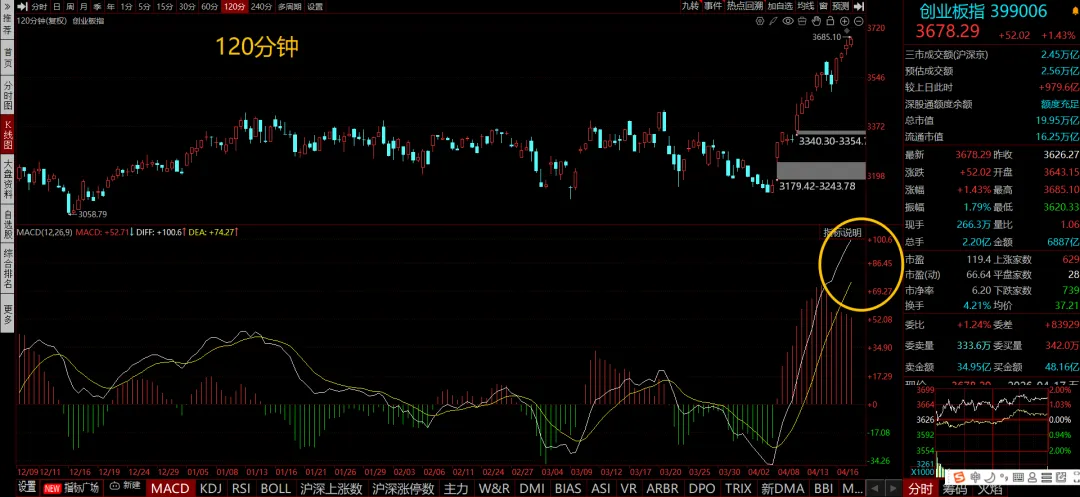Viewport: 1080px width, 497px height.
Task: Open 设置 in bottom indicator bar
Action: 27,488
